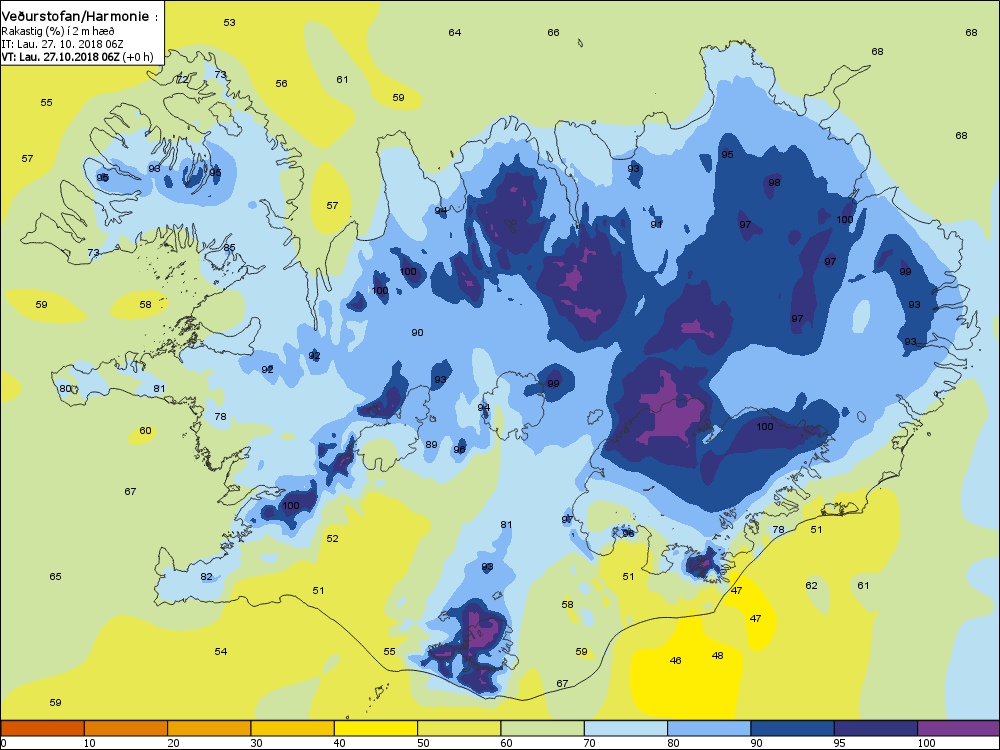The height and width of the screenshot is (750, 1000).
Task: Select the indigo 95–100 legend swatch
Action: click(x=876, y=728)
